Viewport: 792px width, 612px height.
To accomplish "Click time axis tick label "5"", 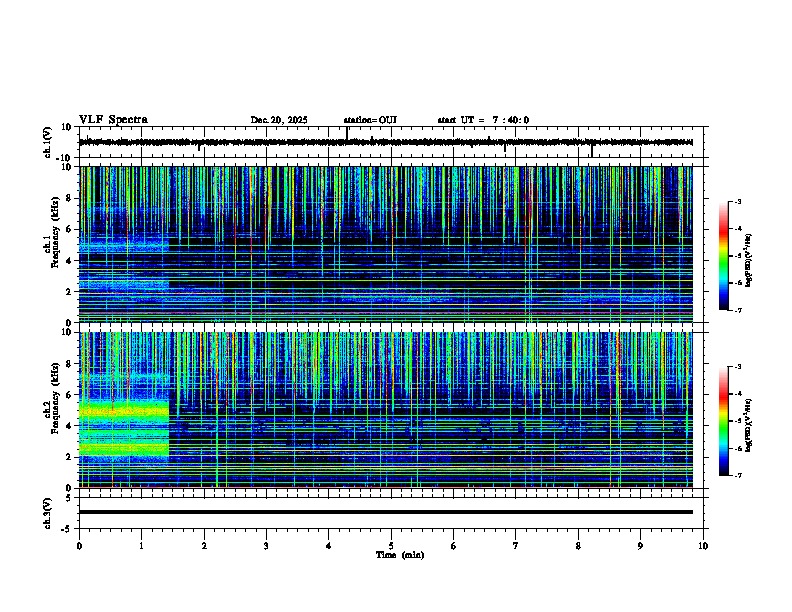I will tap(391, 546).
